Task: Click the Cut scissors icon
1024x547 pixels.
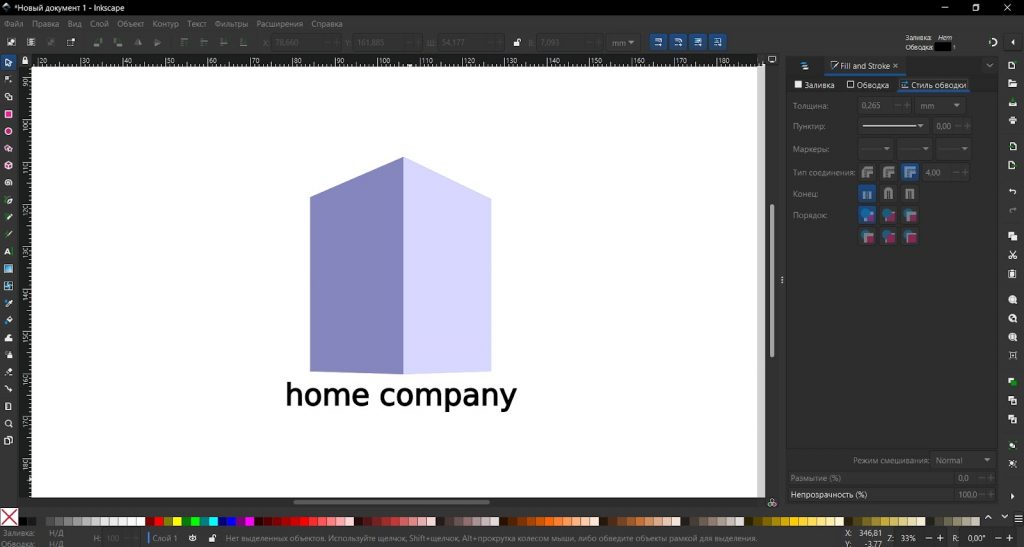Action: pos(1012,255)
